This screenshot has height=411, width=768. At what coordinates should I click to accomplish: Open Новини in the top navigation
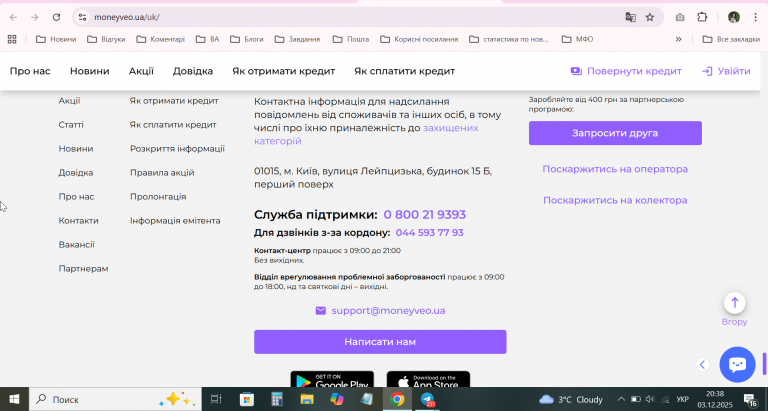[x=90, y=71]
